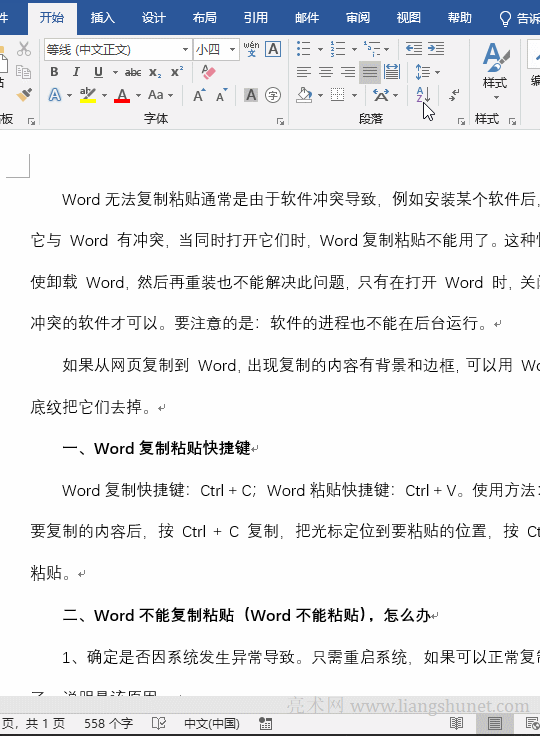Viewport: 540px width, 736px height.
Task: Click the Show/Hide paragraph marks icon
Action: (454, 95)
